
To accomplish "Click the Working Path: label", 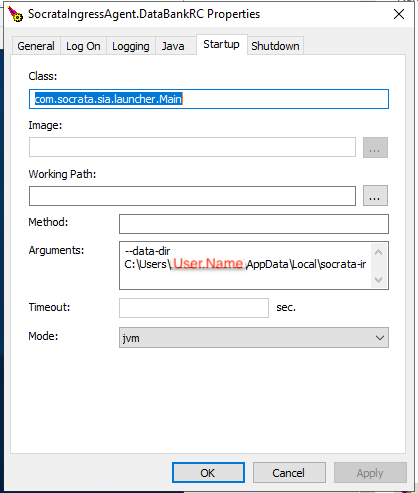I will tap(62, 174).
